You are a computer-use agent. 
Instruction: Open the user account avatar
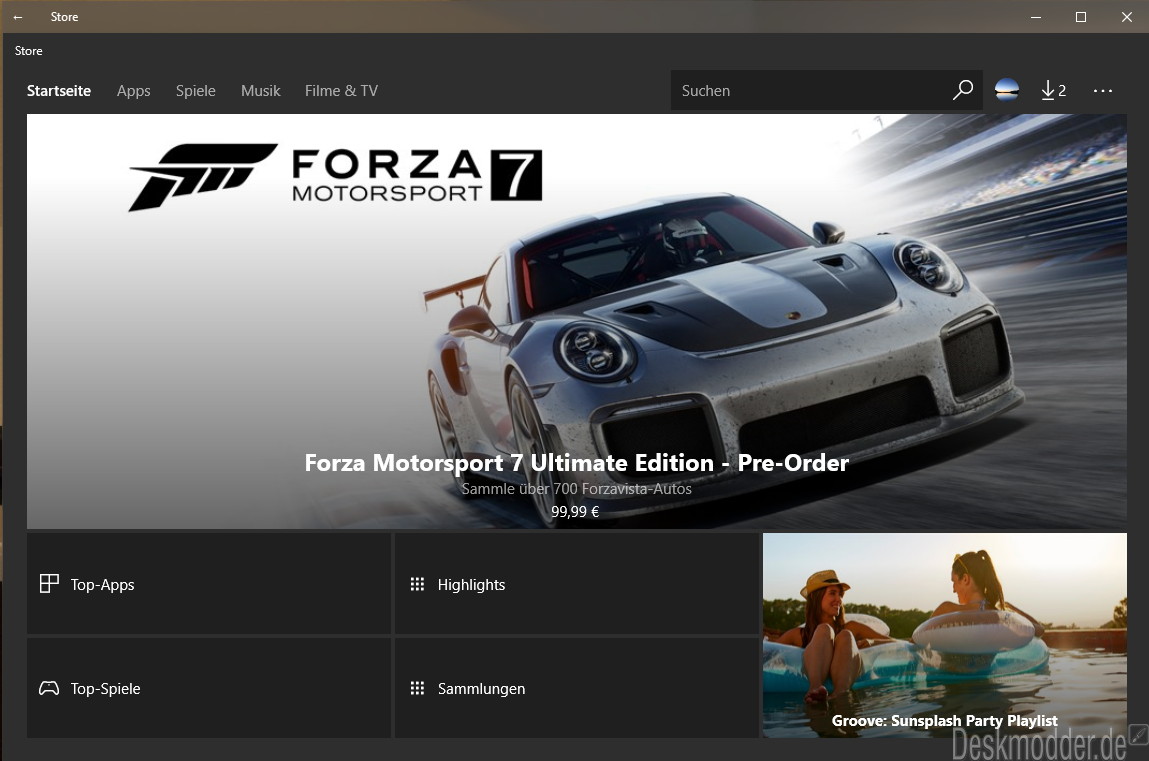pyautogui.click(x=1007, y=90)
